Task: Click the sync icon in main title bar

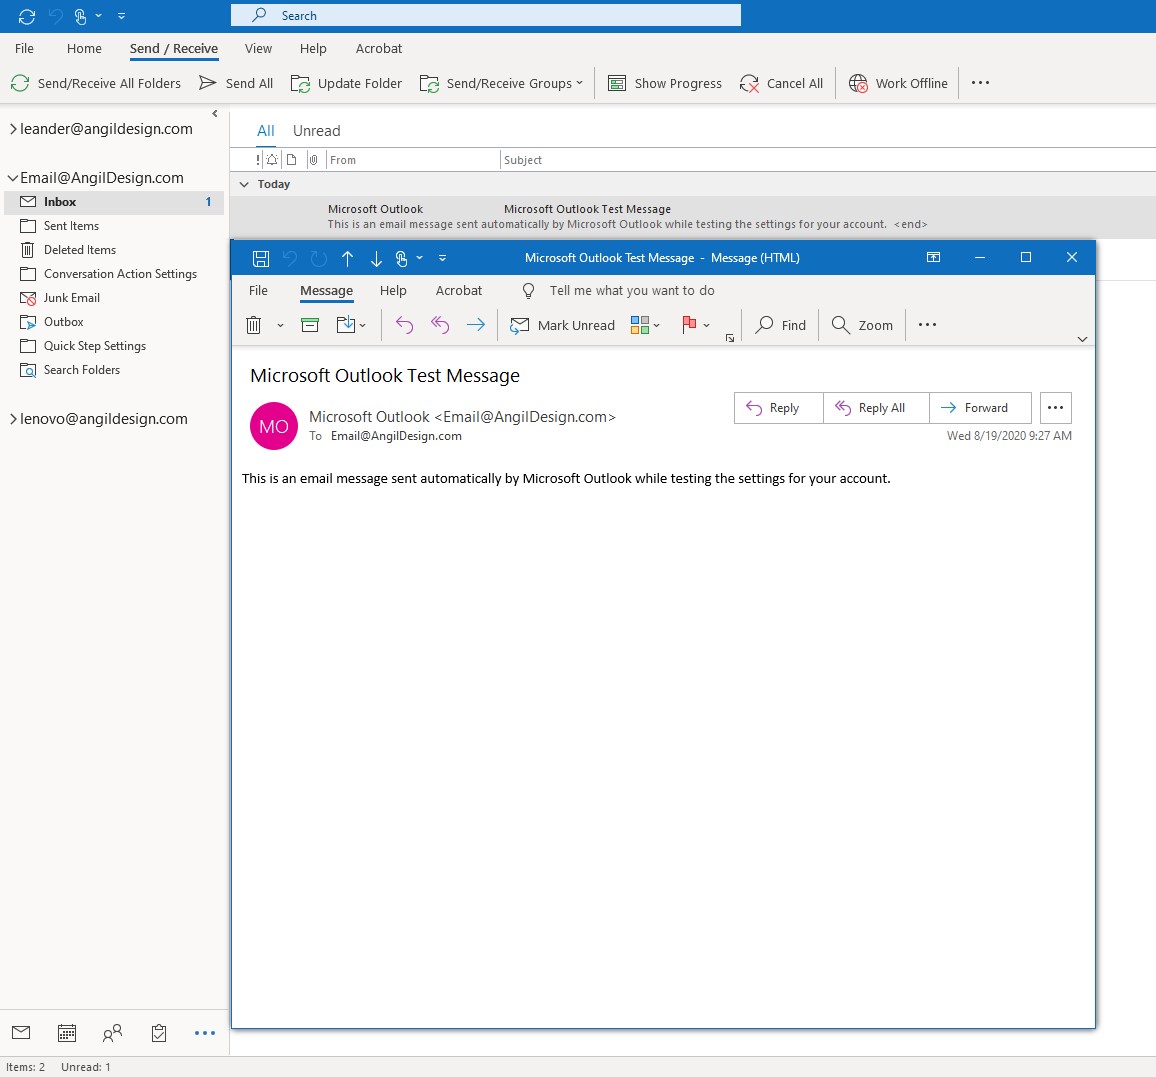Action: click(x=27, y=15)
